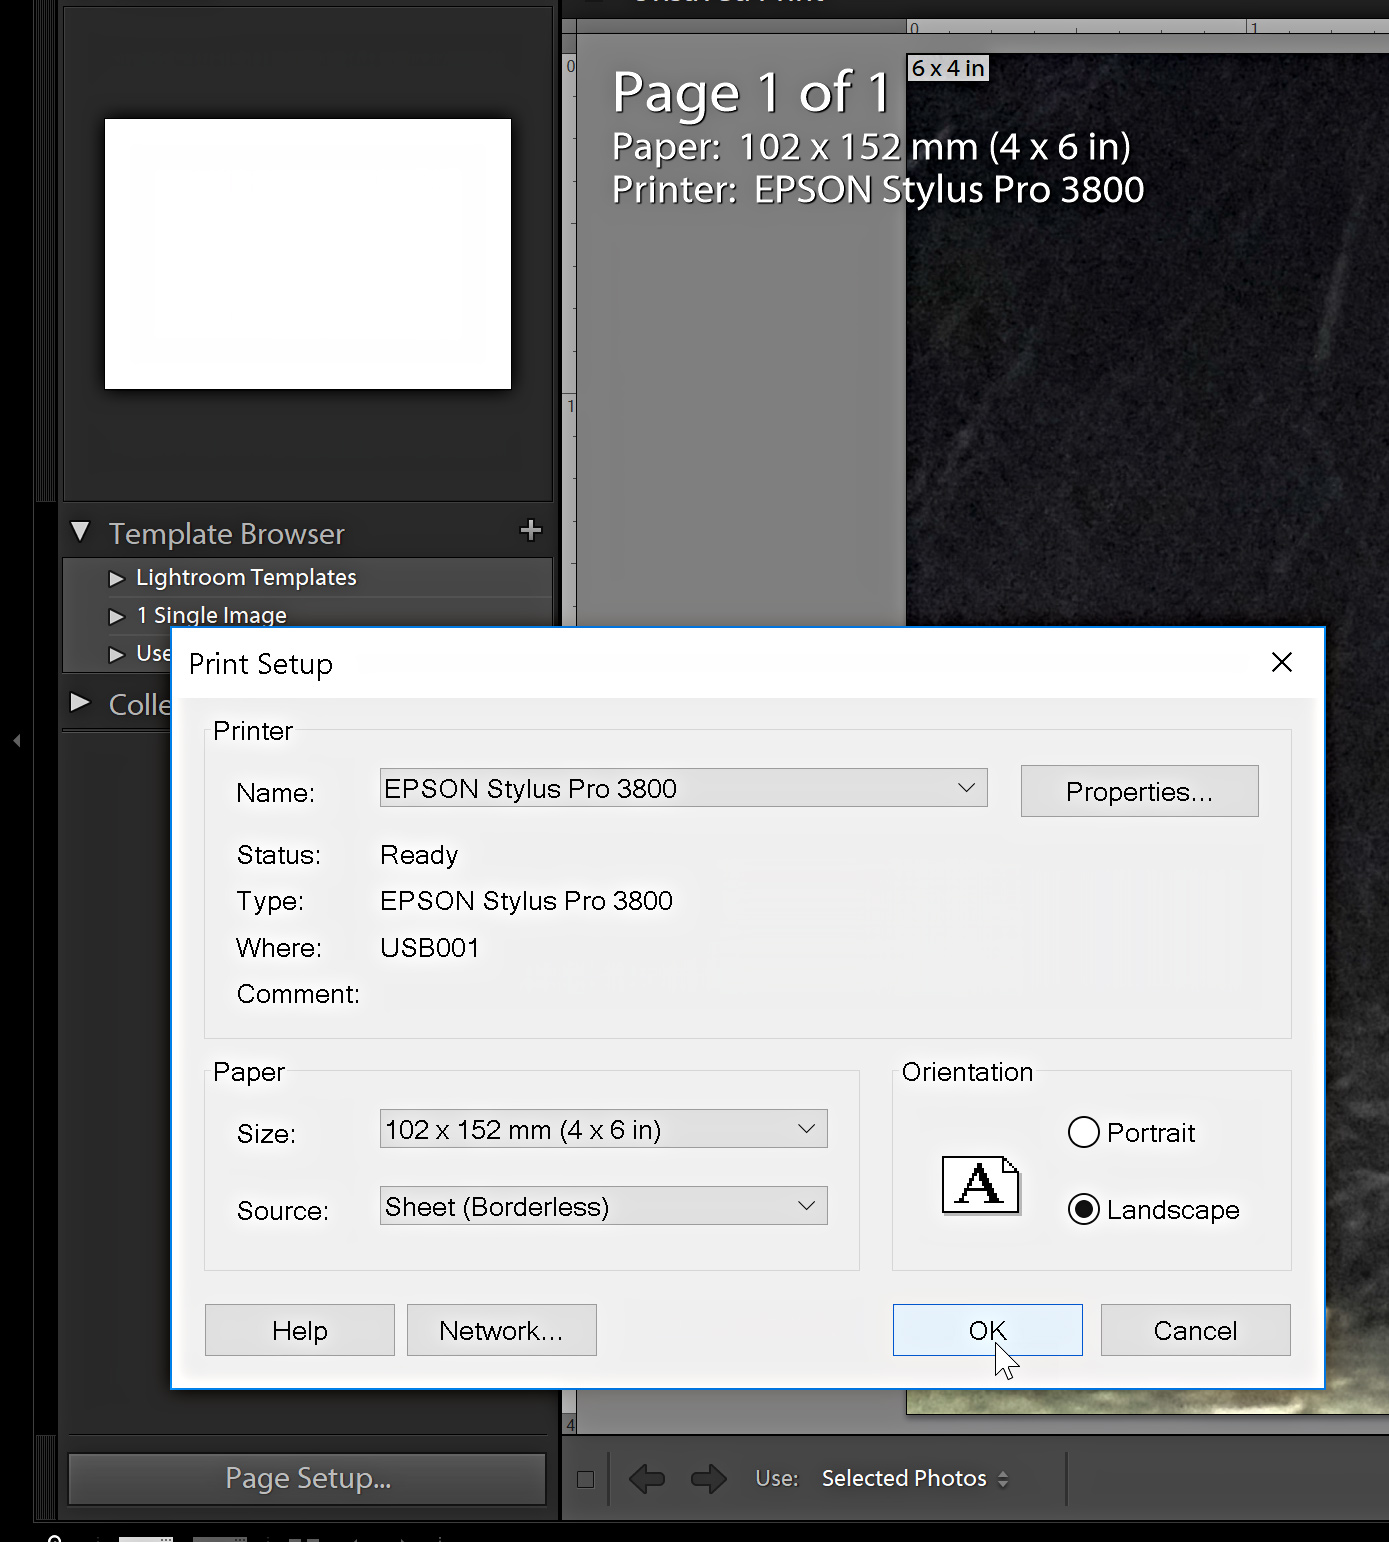Click the next photo arrow in the toolbar

[x=707, y=1477]
